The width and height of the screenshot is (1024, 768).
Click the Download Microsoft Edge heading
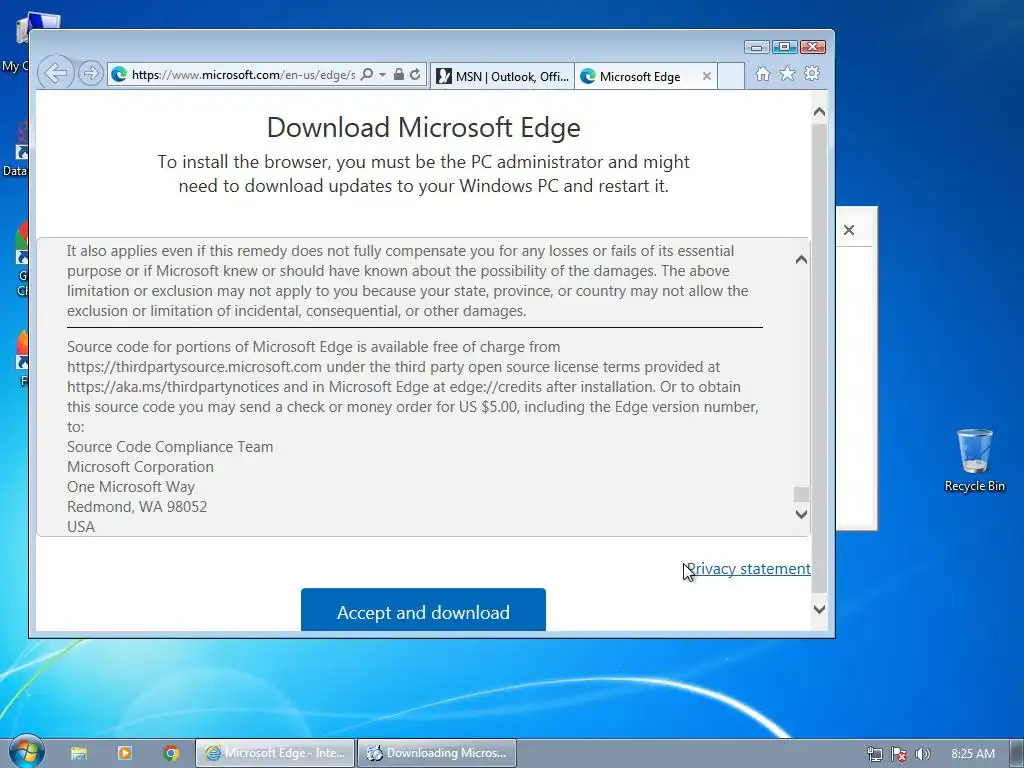[423, 127]
